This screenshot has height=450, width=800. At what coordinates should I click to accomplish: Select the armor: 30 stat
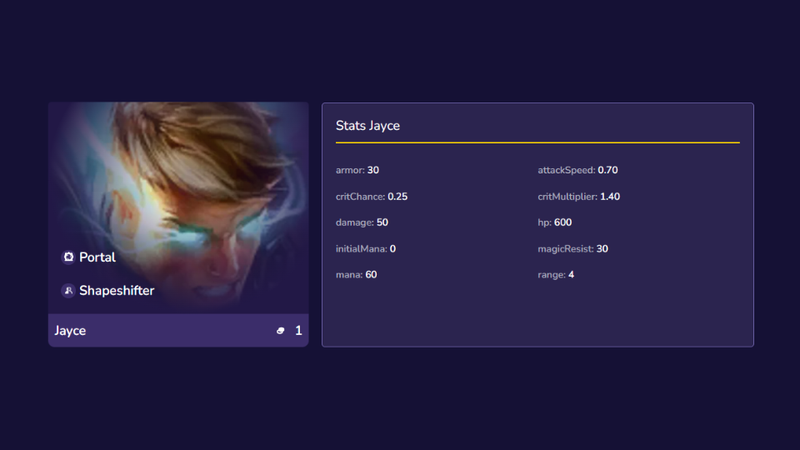coord(357,170)
